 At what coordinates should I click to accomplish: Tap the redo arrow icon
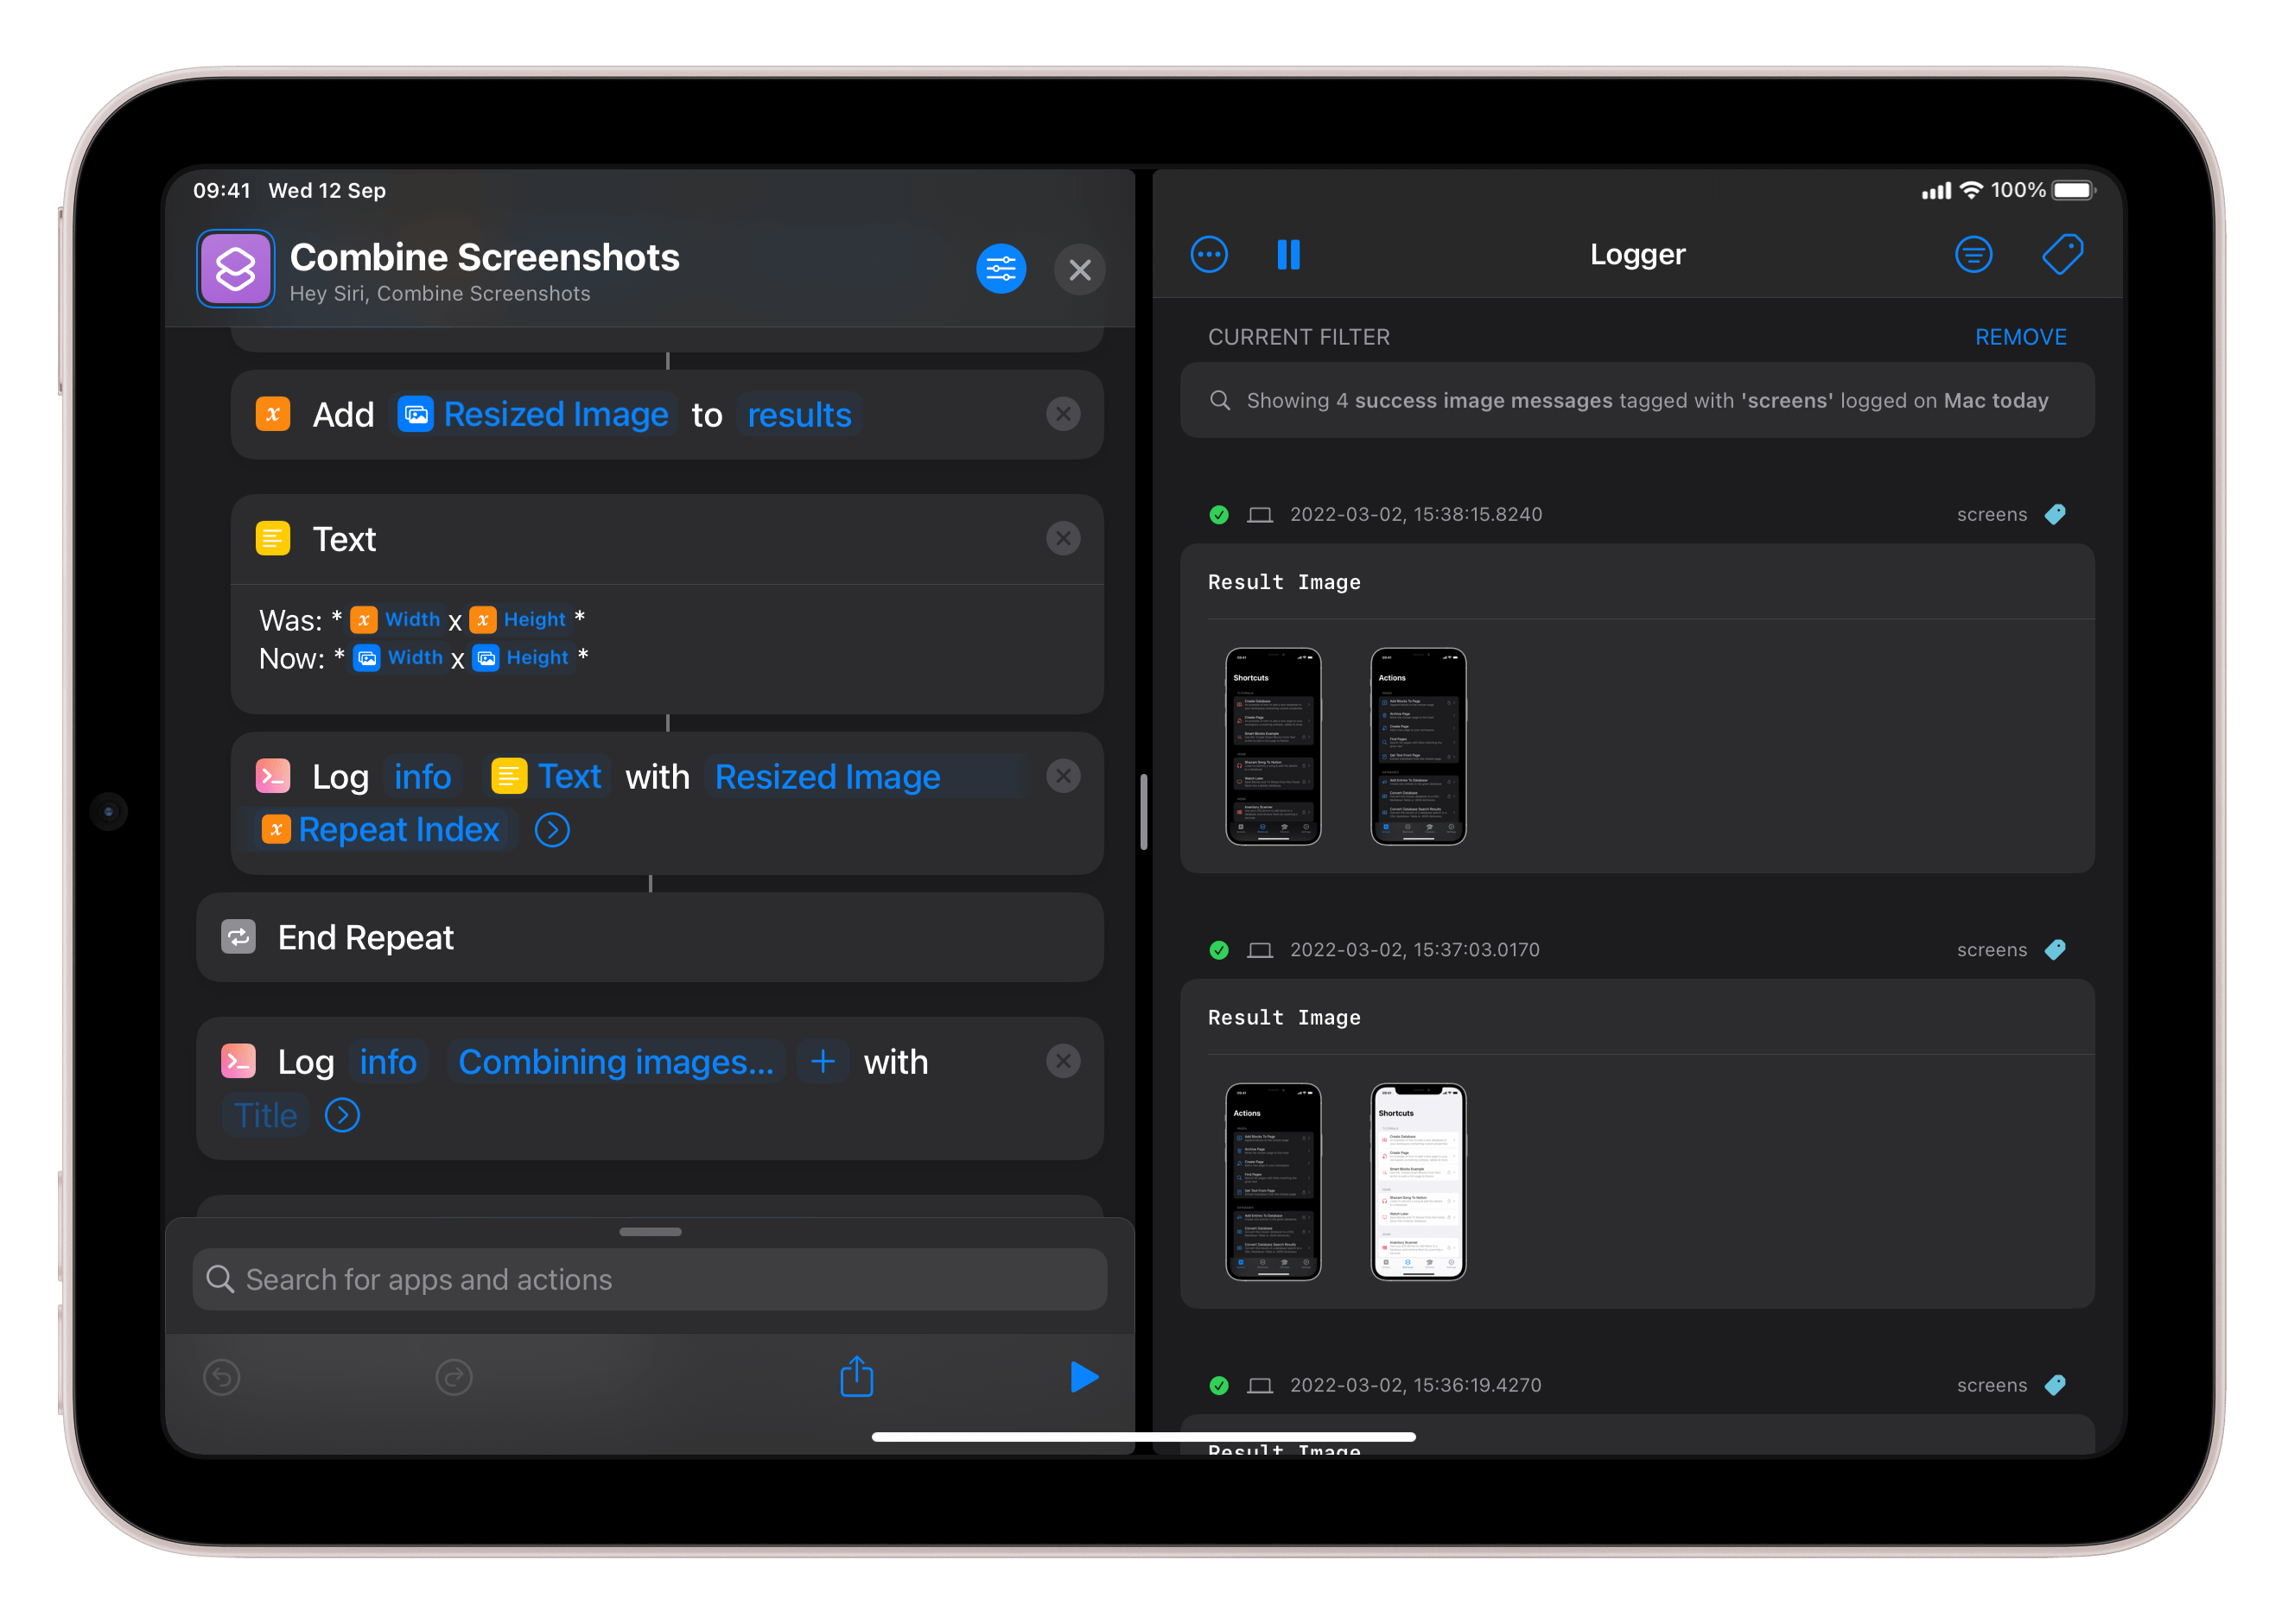tap(453, 1377)
